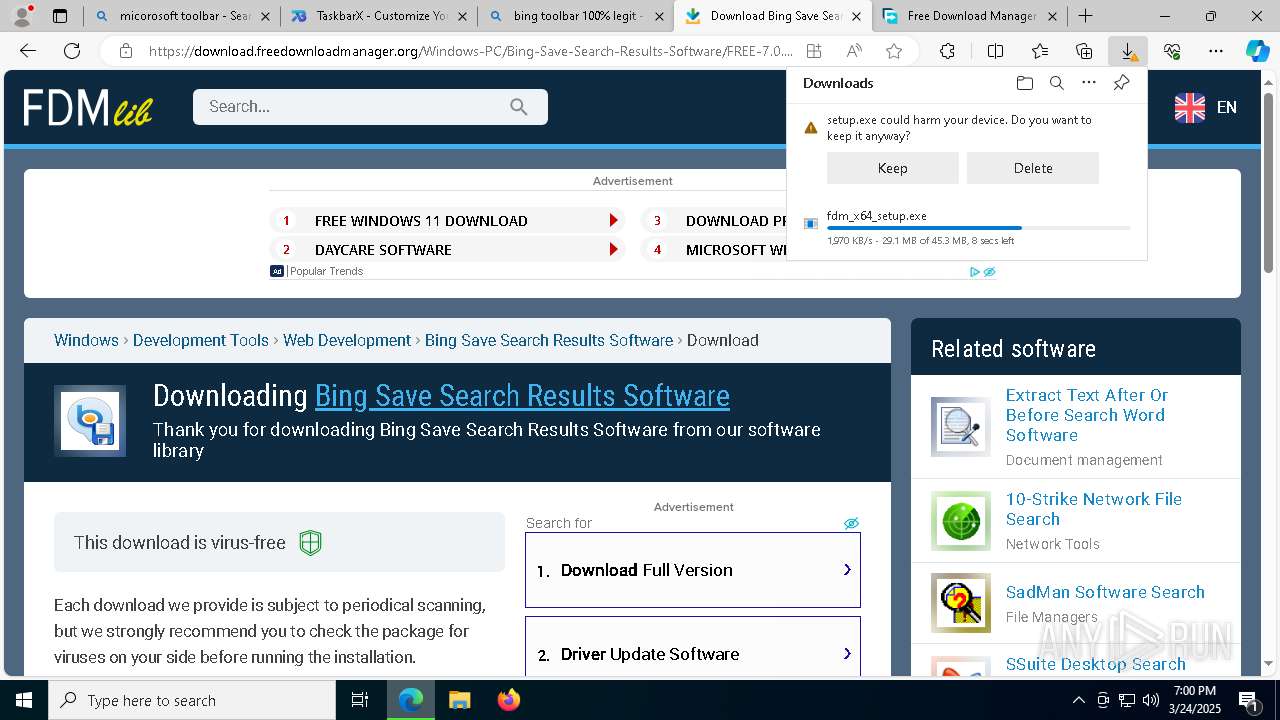Open More options in Downloads panel

coord(1089,83)
